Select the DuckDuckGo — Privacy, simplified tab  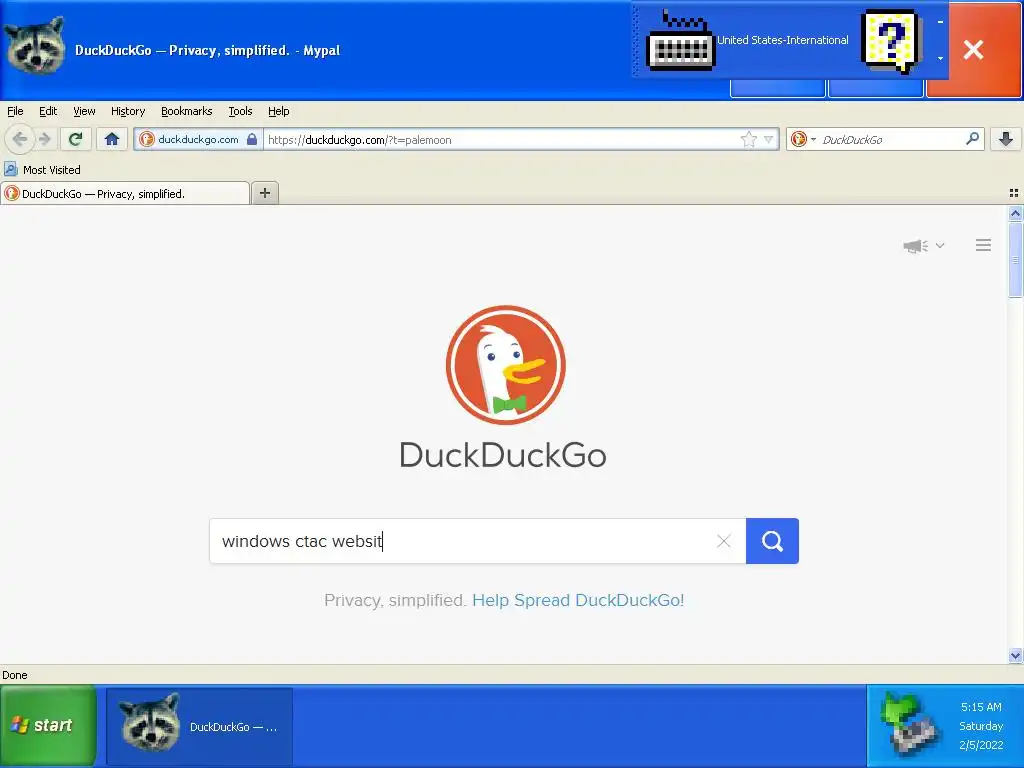tap(125, 193)
